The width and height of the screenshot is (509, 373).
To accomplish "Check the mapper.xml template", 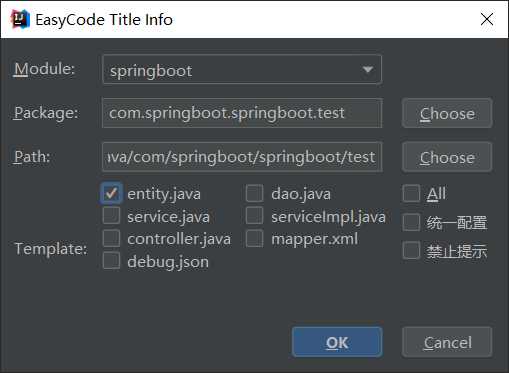I will click(x=255, y=238).
